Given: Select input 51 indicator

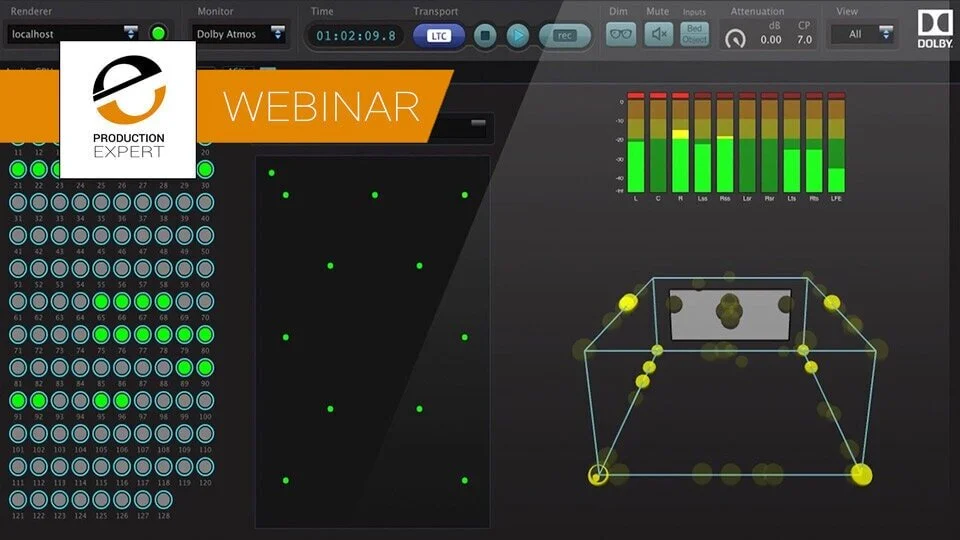Looking at the screenshot, I should coord(18,268).
